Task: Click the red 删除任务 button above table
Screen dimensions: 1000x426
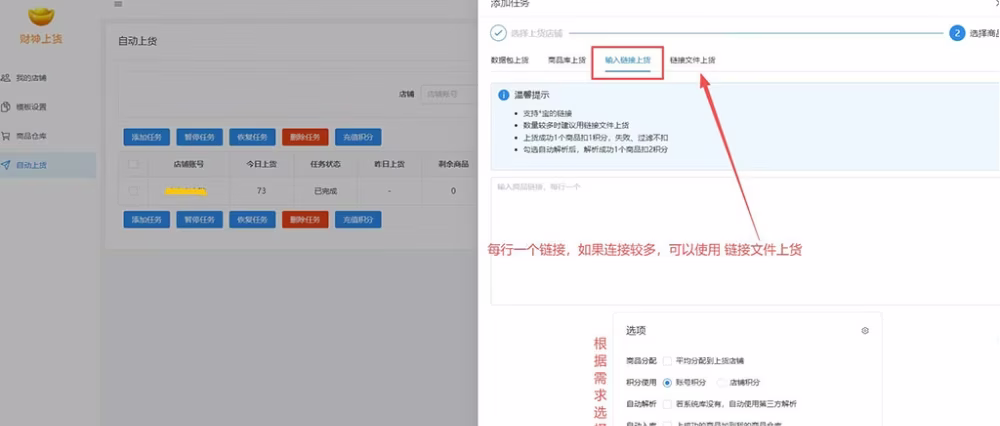Action: (305, 137)
